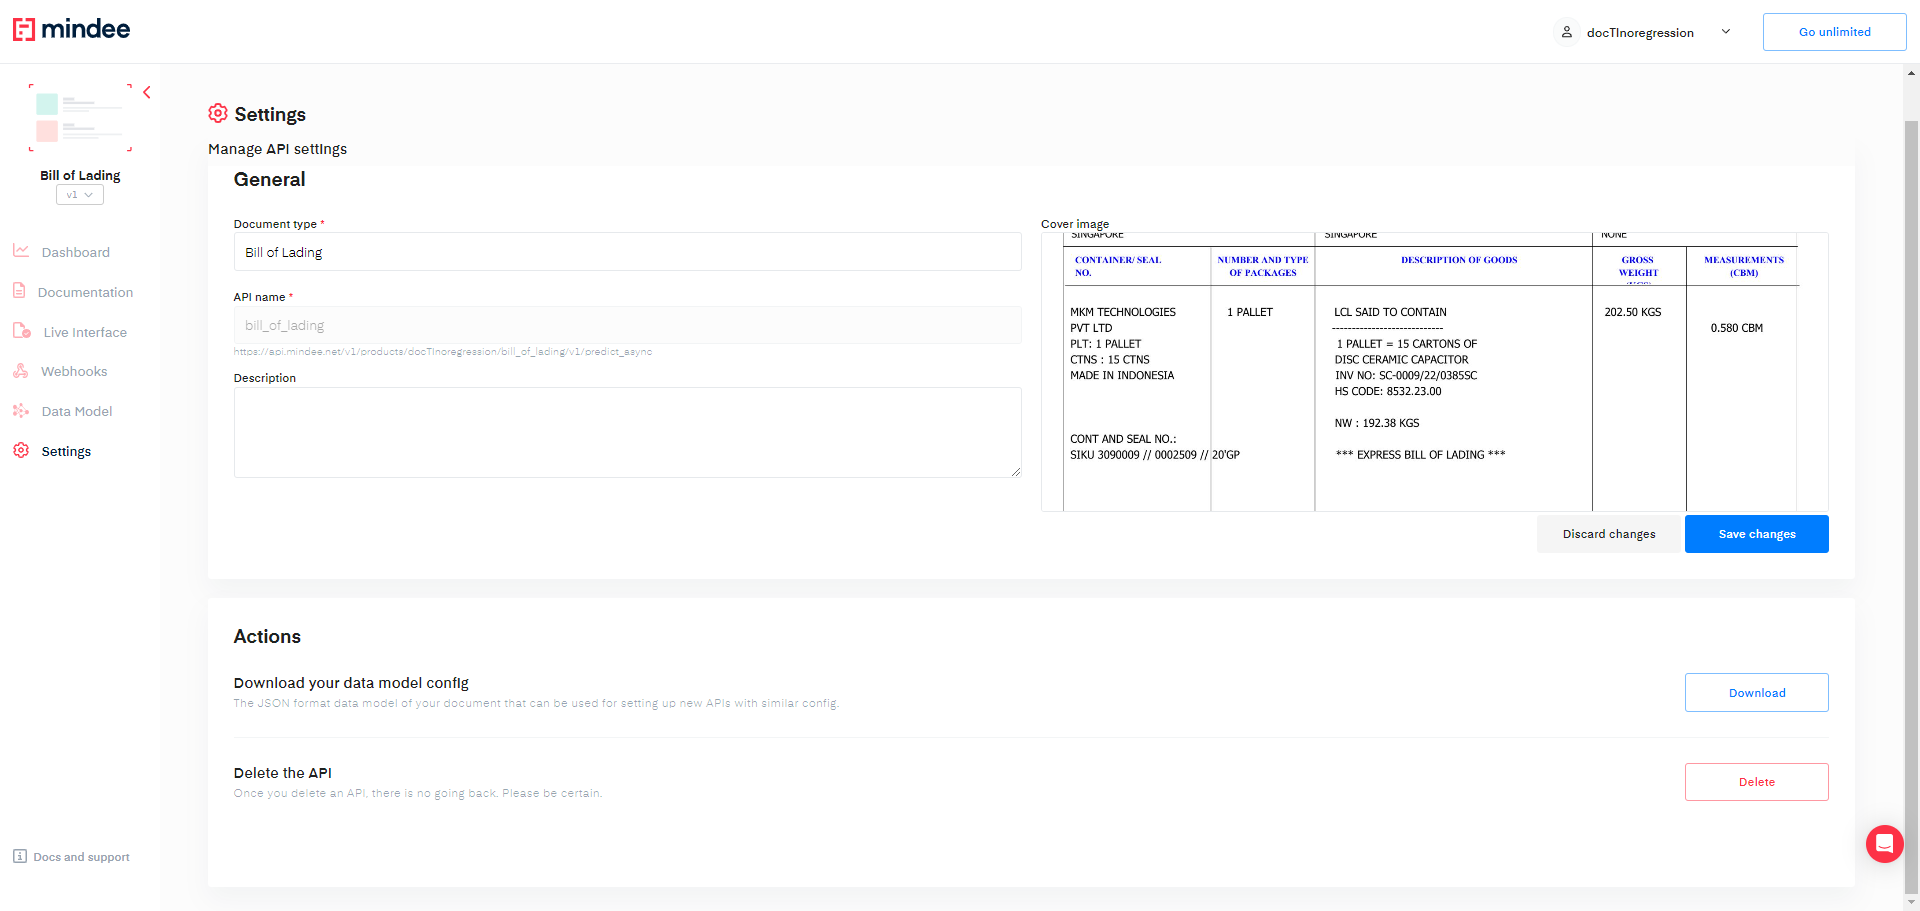
Task: Collapse the sidebar with the red chevron
Action: coord(147,92)
